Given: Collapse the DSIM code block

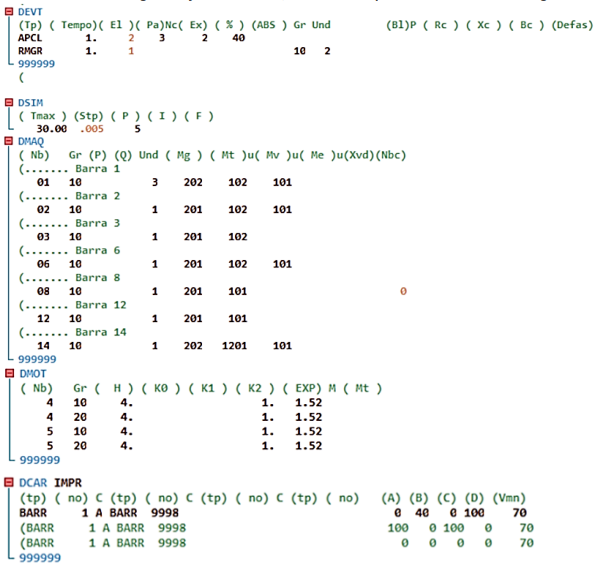Looking at the screenshot, I should (9, 102).
